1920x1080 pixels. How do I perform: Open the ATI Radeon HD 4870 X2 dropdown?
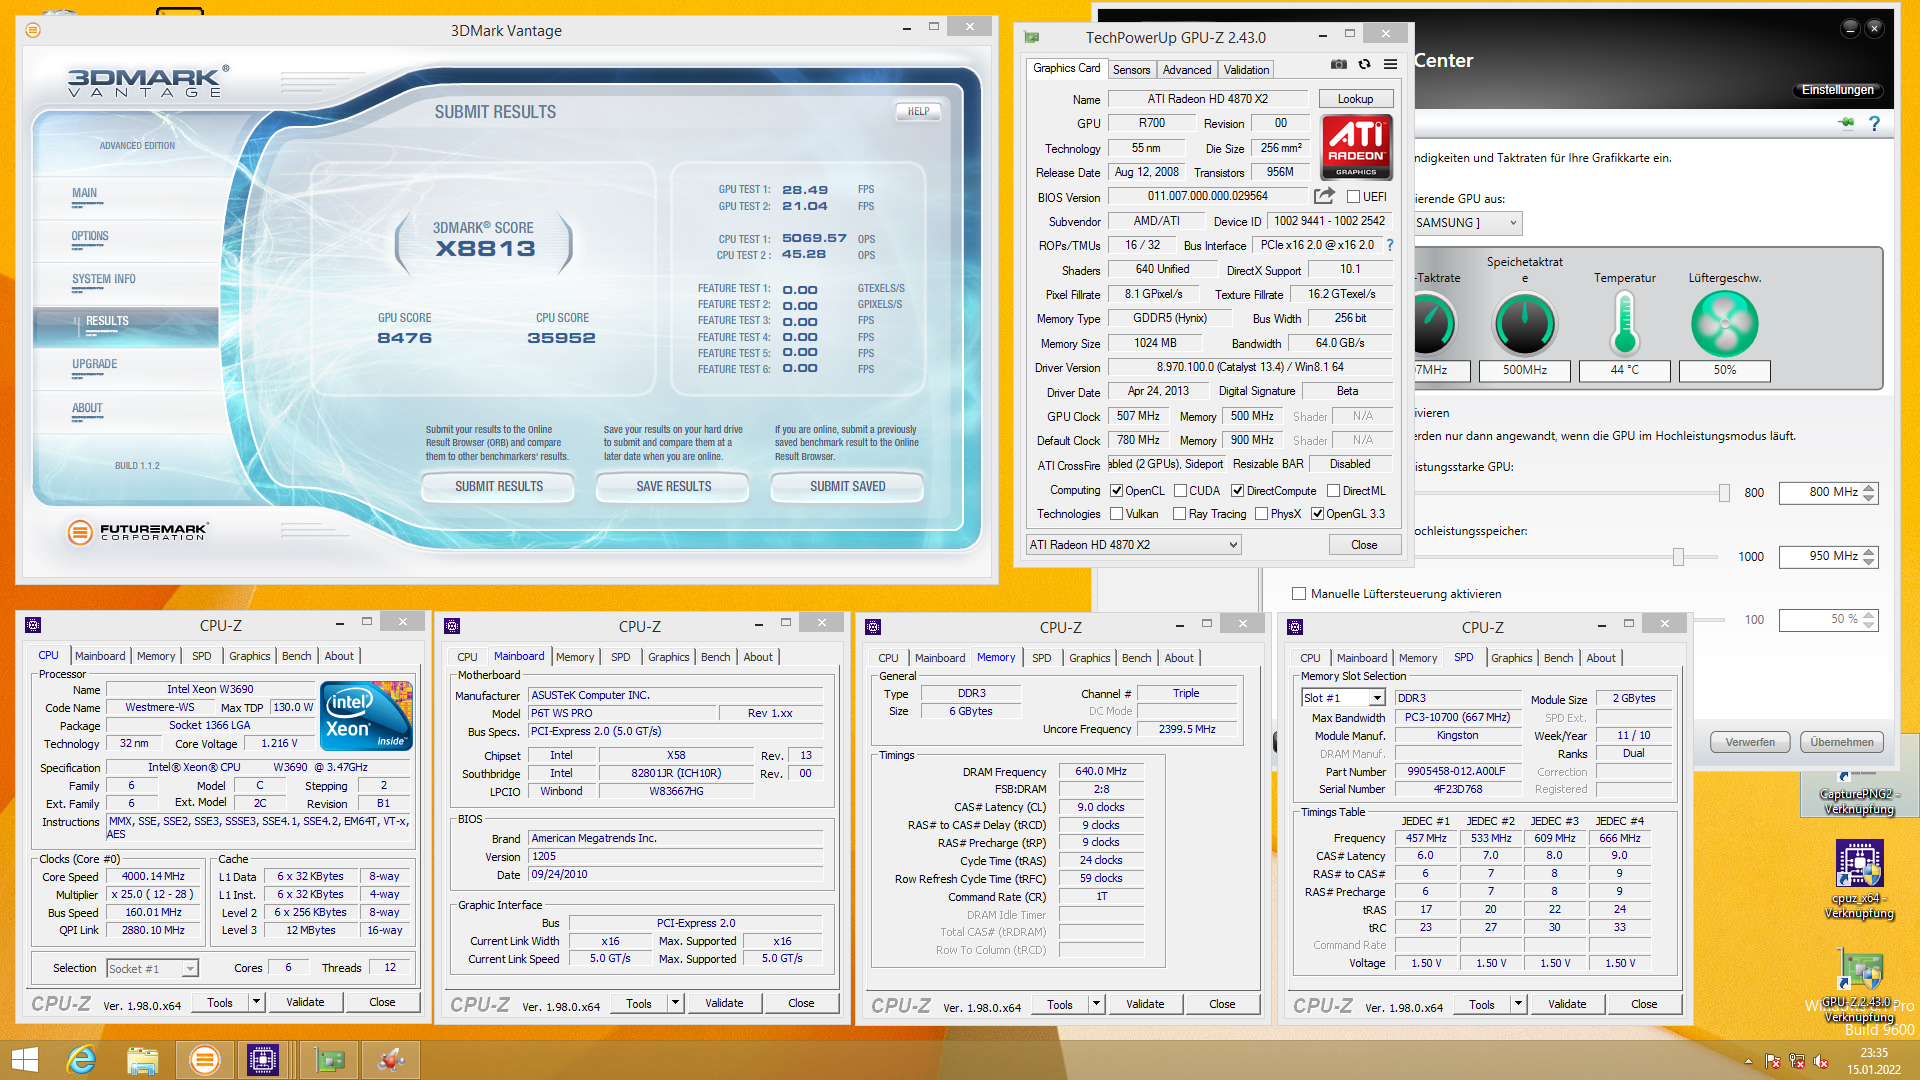(1134, 545)
